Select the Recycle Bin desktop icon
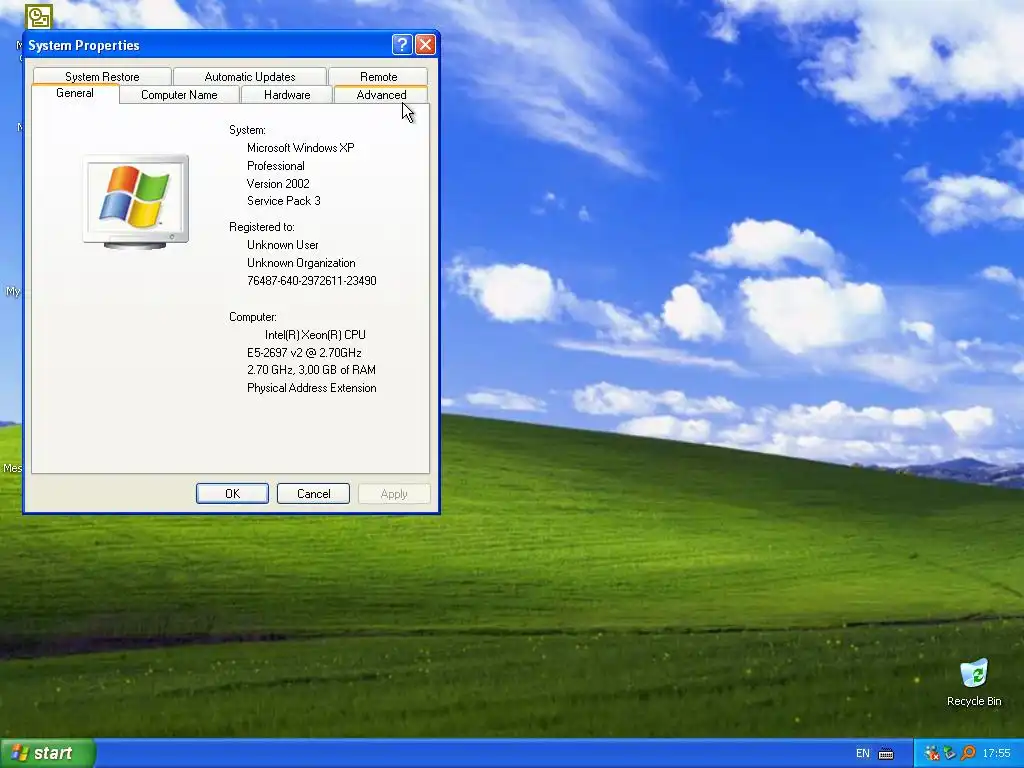 [x=974, y=683]
